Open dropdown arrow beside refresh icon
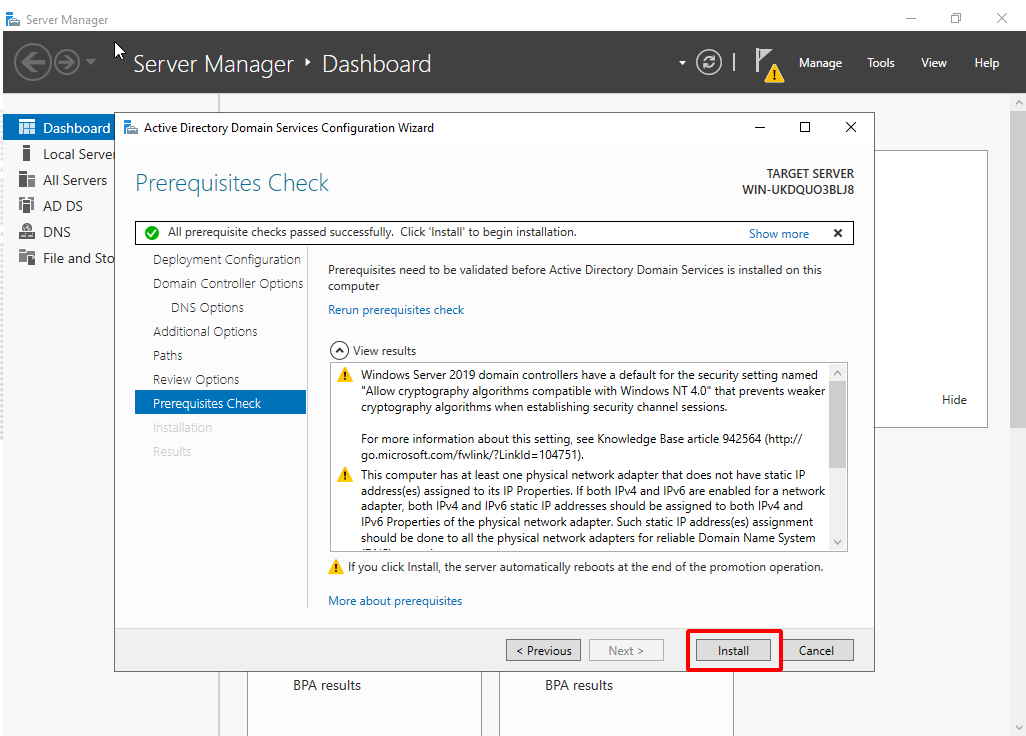Screen dimensions: 1026x736 click(x=683, y=63)
